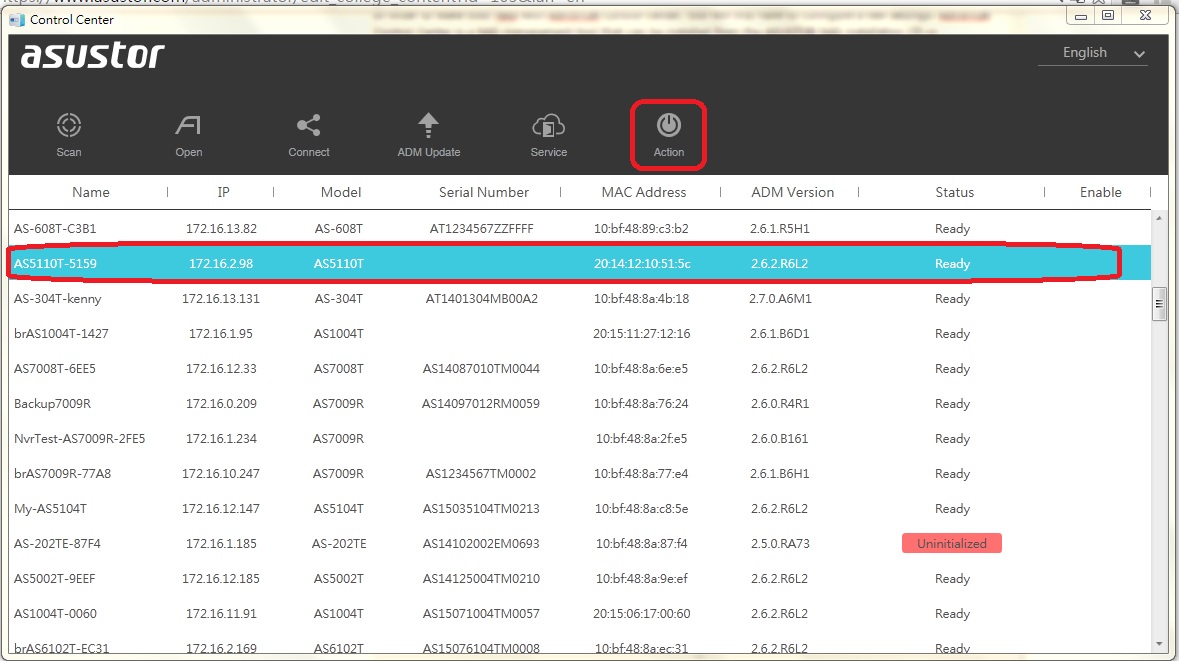Select the Backup7009R device

[53, 404]
